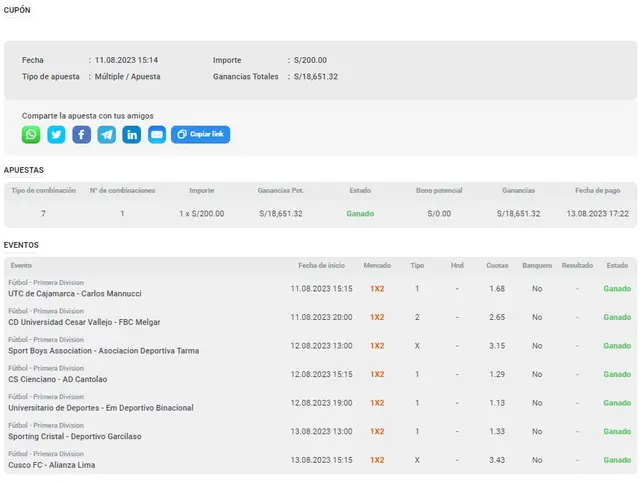The width and height of the screenshot is (640, 482).
Task: Click the 1X2 market in UTC de Cajamarca row
Action: [377, 289]
